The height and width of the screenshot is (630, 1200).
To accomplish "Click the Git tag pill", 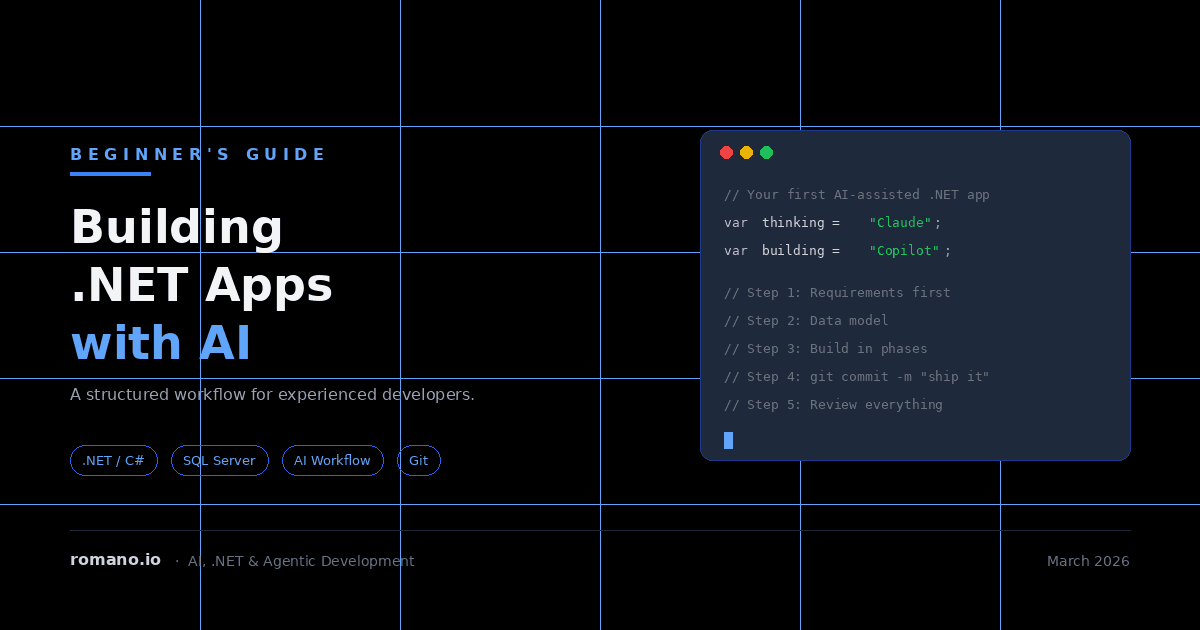I will [x=419, y=461].
